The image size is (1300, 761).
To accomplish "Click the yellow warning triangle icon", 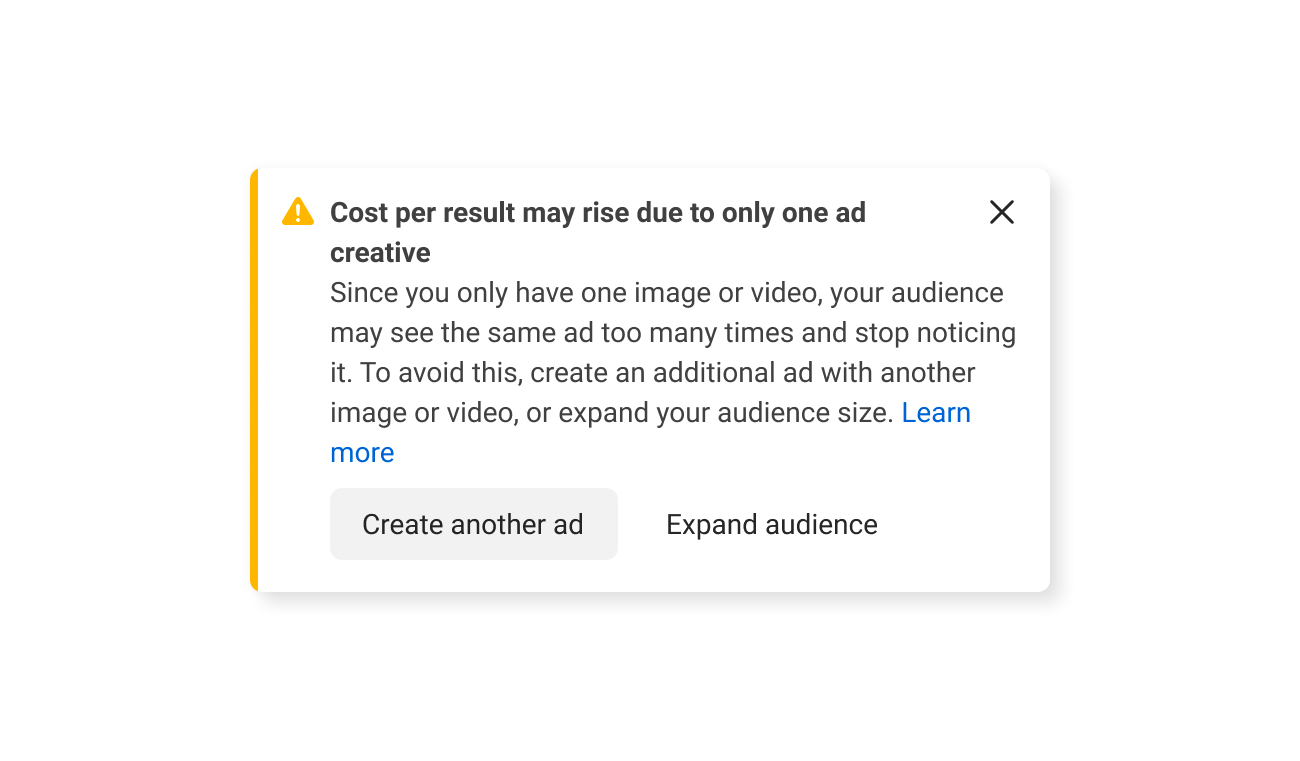I will 298,212.
